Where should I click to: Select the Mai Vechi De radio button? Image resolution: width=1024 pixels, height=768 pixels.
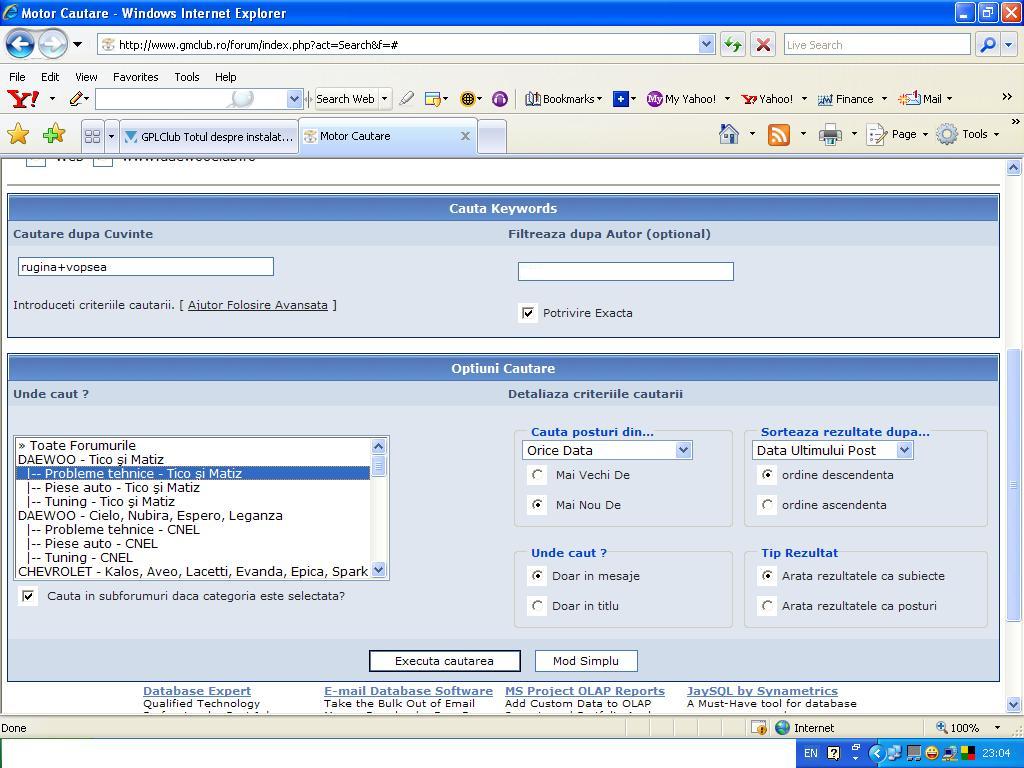tap(538, 475)
